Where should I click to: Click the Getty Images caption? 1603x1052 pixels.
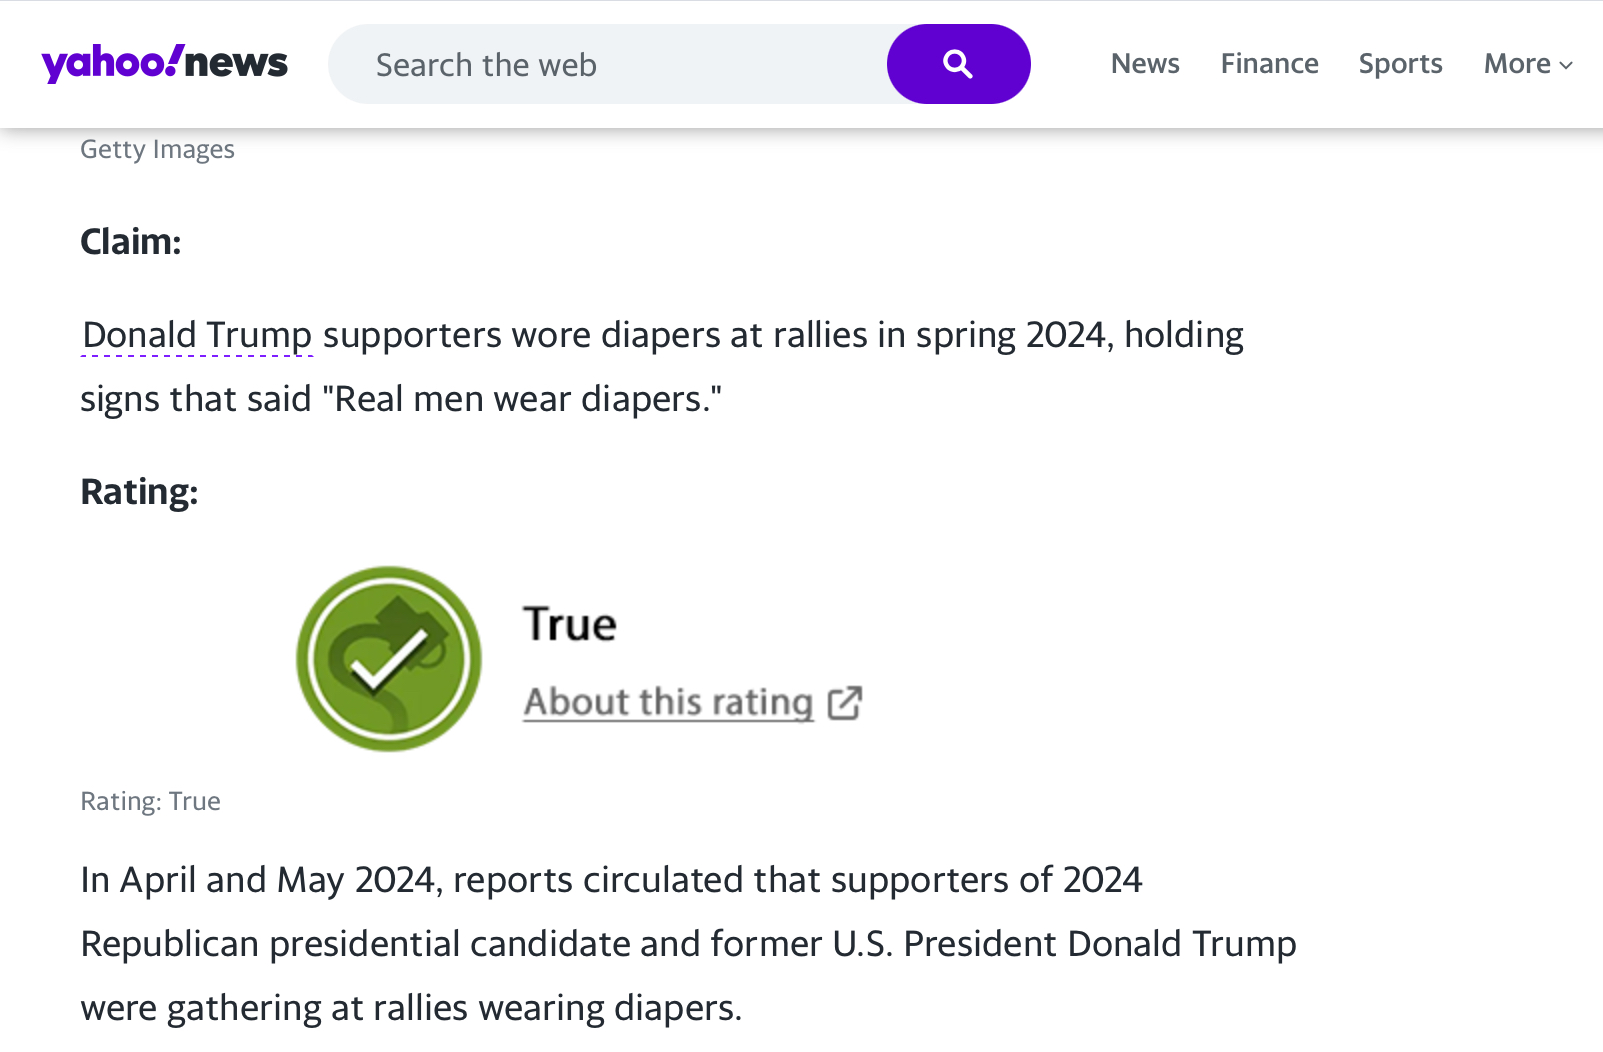157,149
